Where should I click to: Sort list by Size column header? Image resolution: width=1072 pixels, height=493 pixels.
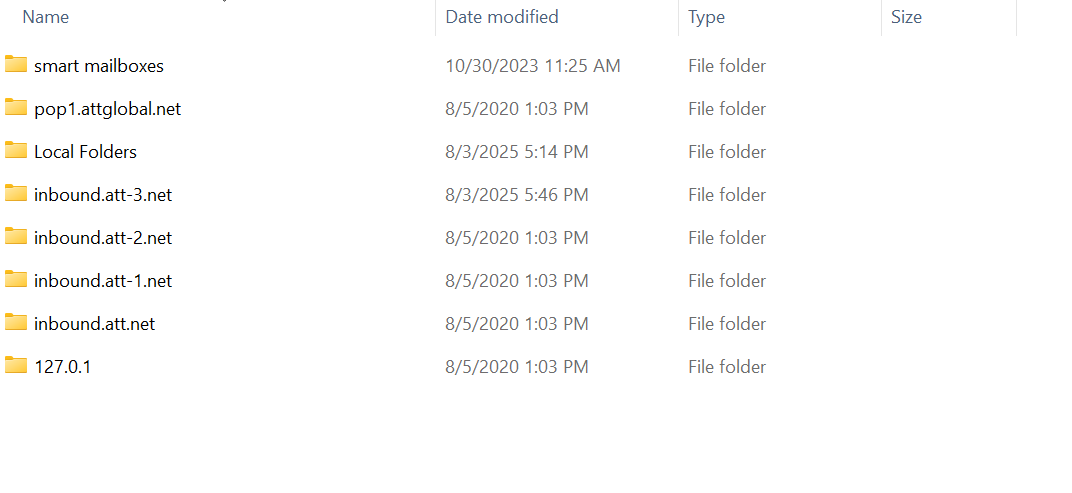pyautogui.click(x=906, y=17)
